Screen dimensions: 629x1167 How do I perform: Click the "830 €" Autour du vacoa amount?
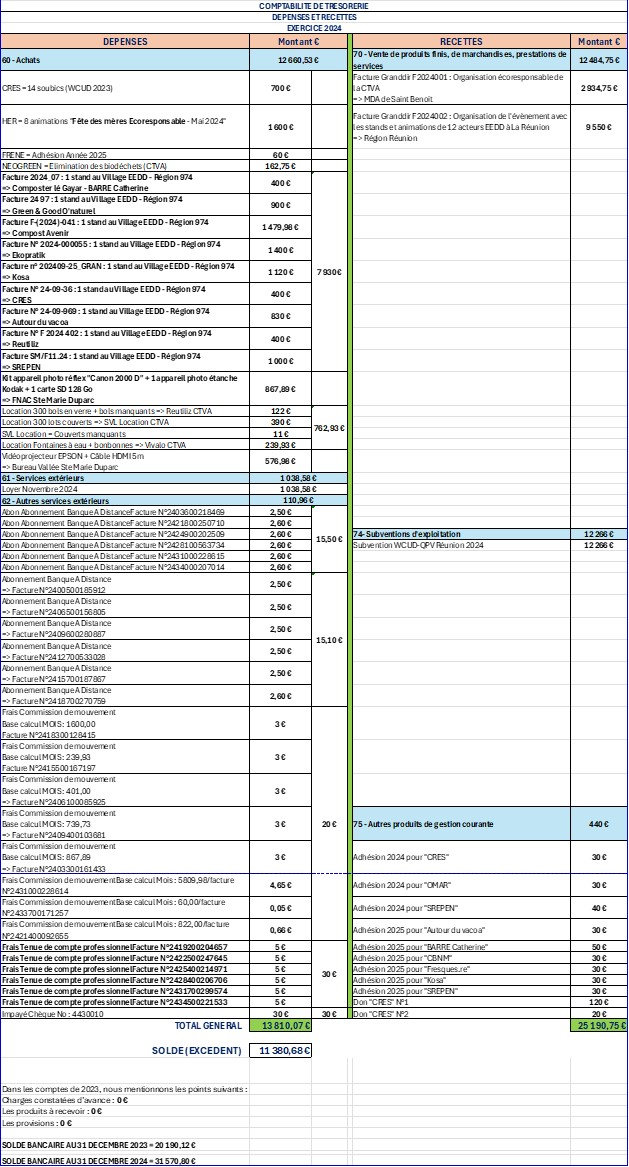281,316
